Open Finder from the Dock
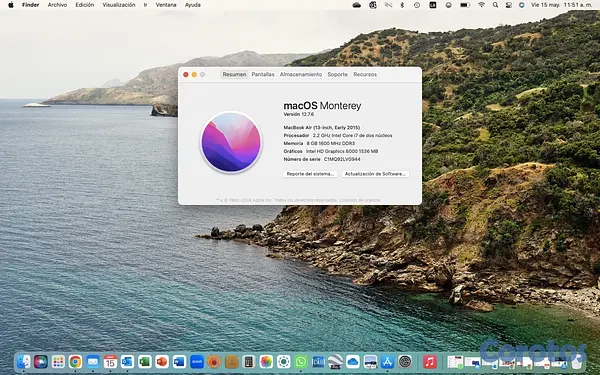This screenshot has height=375, width=600. click(x=24, y=361)
